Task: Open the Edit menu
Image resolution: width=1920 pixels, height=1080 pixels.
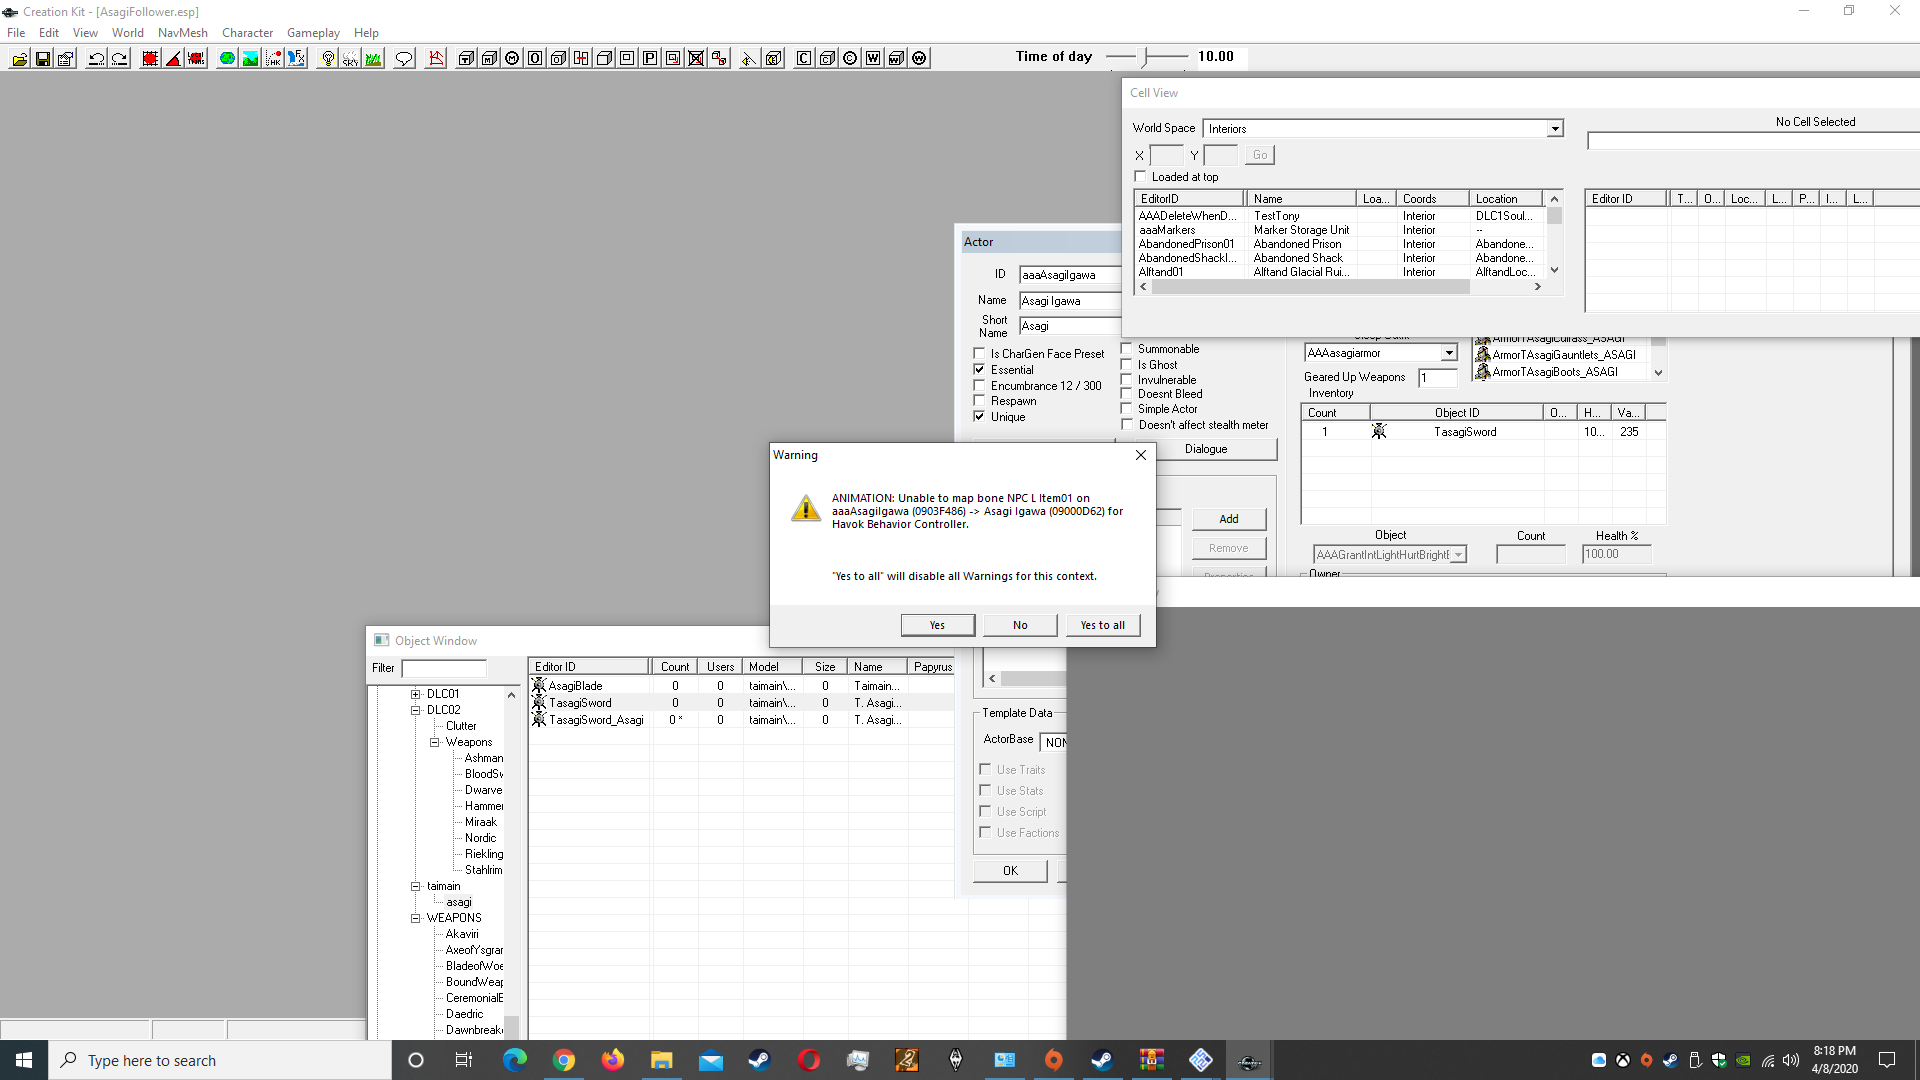Action: tap(49, 33)
